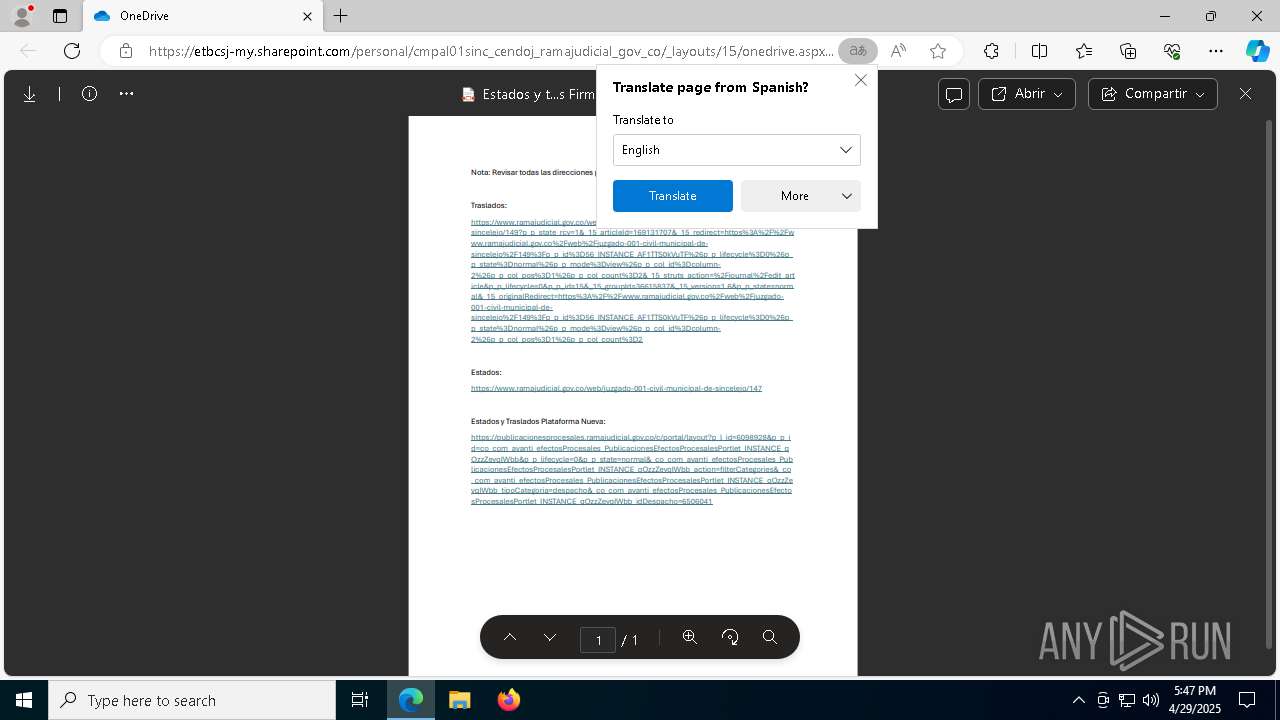
Task: Open Browser essentials
Action: tap(1172, 51)
